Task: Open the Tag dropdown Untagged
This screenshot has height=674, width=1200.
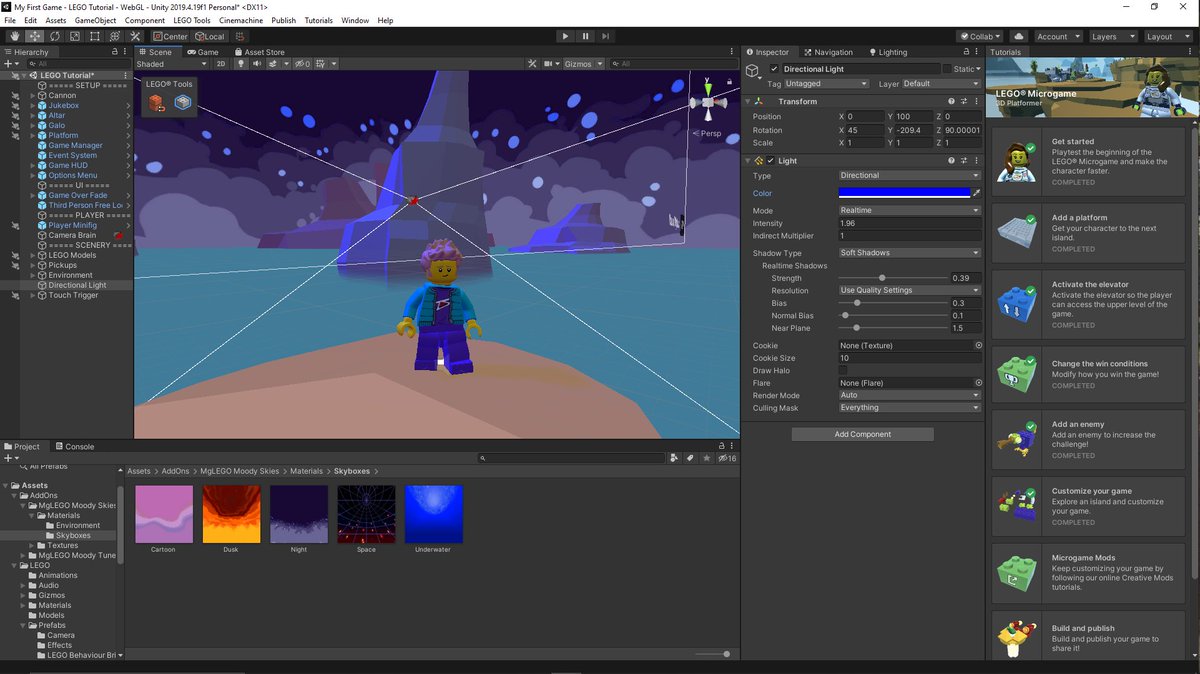Action: (x=827, y=84)
